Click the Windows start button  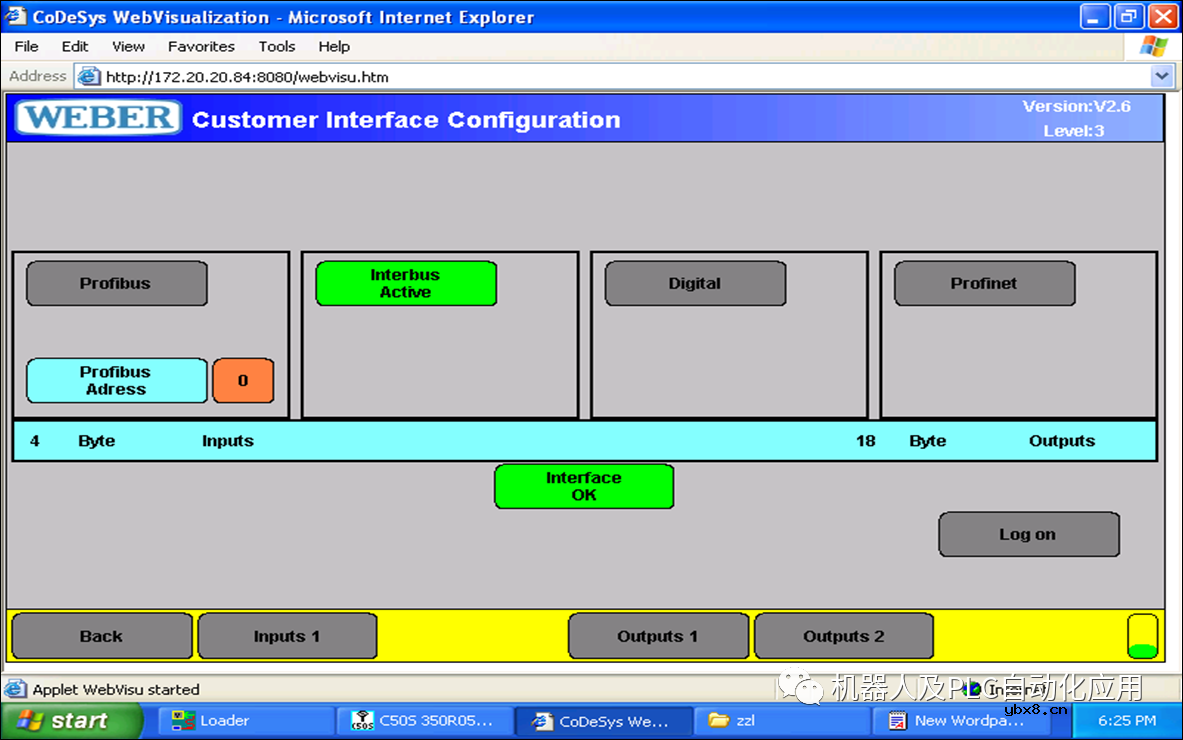pyautogui.click(x=70, y=720)
